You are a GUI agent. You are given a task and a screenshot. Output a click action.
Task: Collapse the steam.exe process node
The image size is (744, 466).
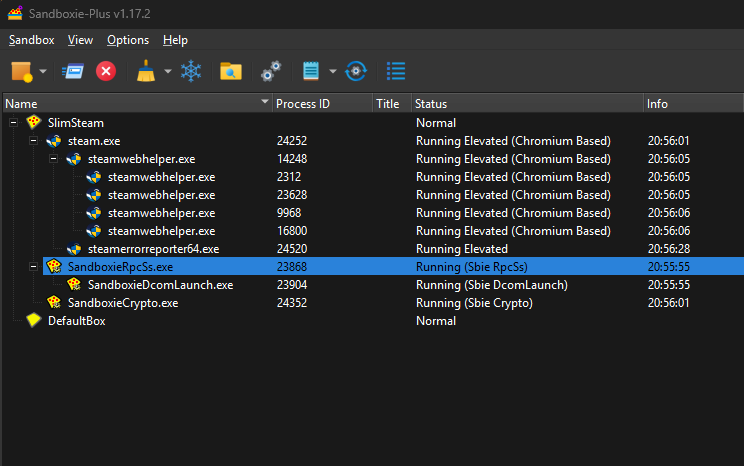point(33,141)
